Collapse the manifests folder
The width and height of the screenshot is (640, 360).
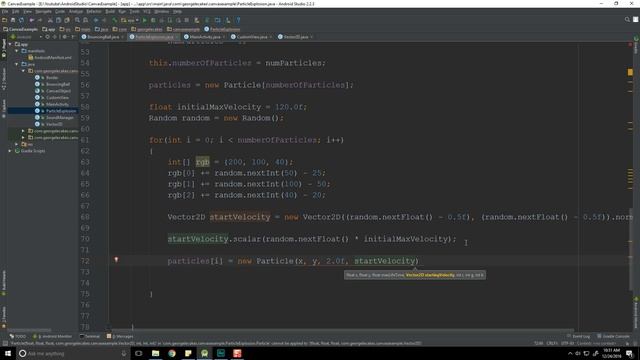17,51
